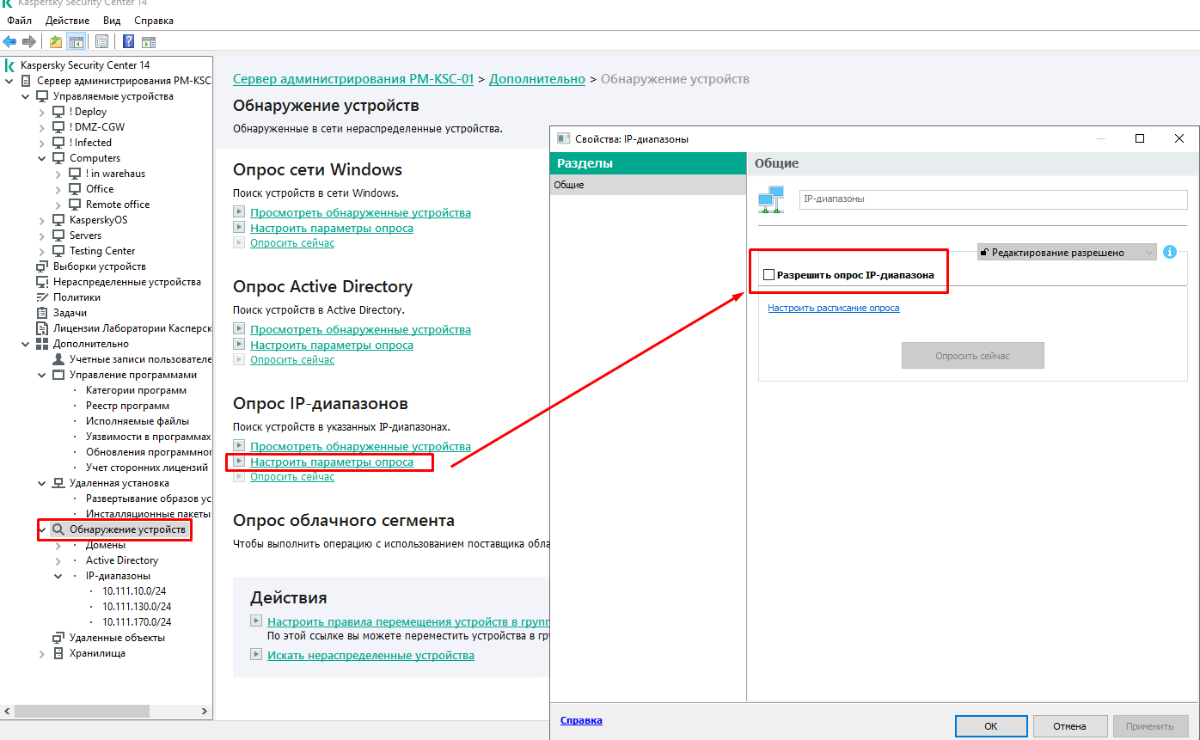1200x740 pixels.
Task: Click the Выборки устройств icon
Action: click(42, 267)
